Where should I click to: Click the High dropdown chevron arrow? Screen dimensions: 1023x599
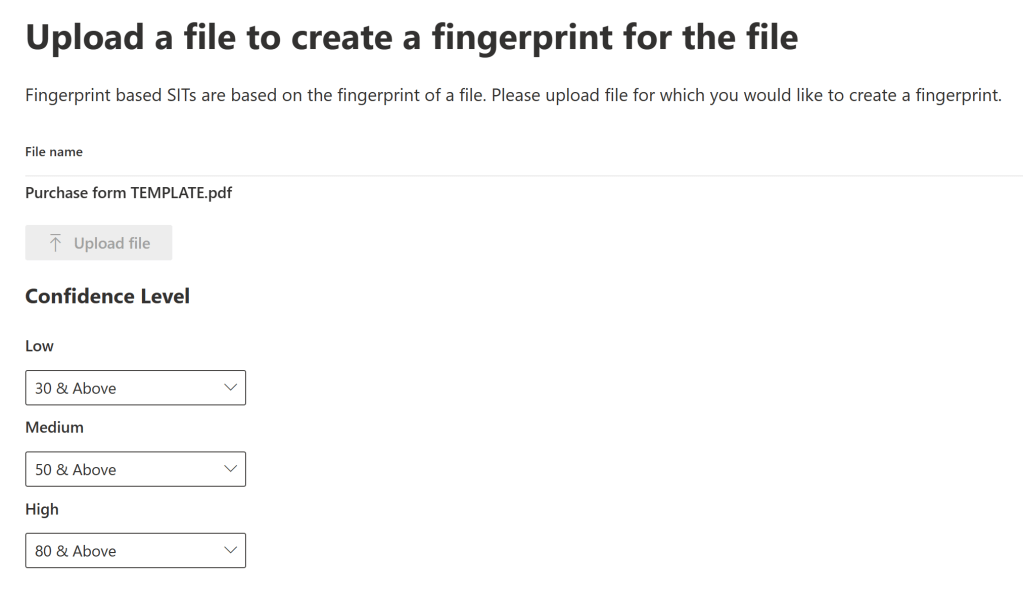(230, 550)
